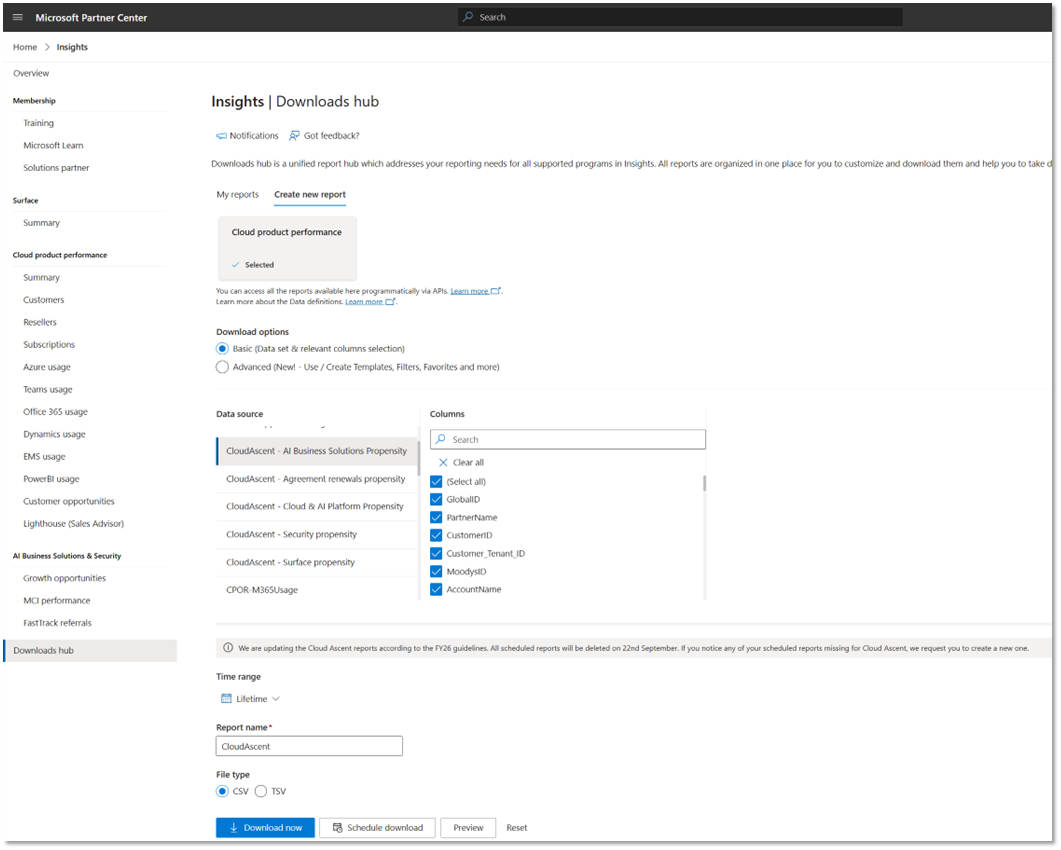Click the Reset button
Screen dimensions: 1061x850
(x=517, y=828)
